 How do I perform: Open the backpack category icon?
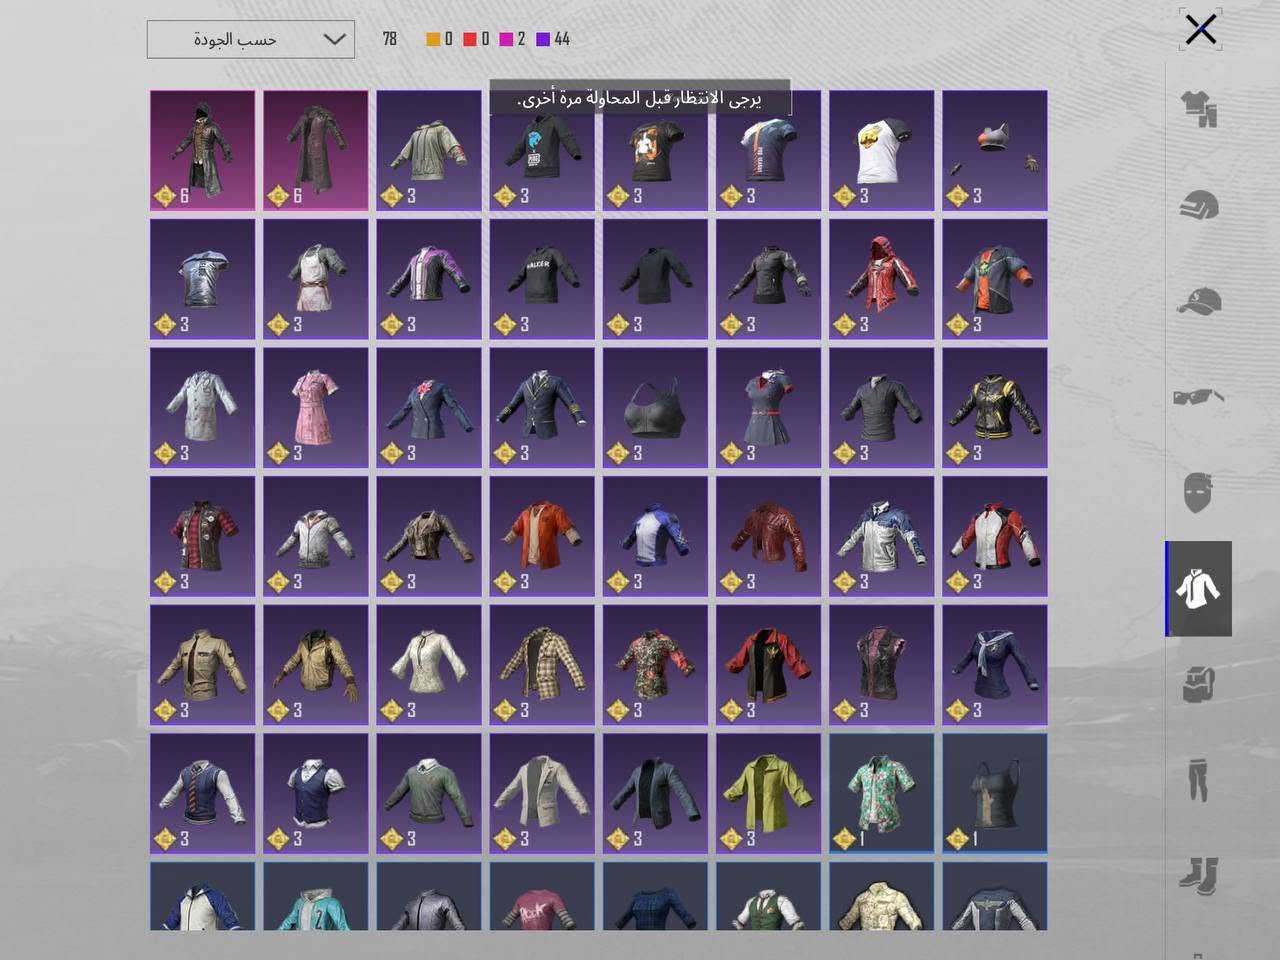1198,685
